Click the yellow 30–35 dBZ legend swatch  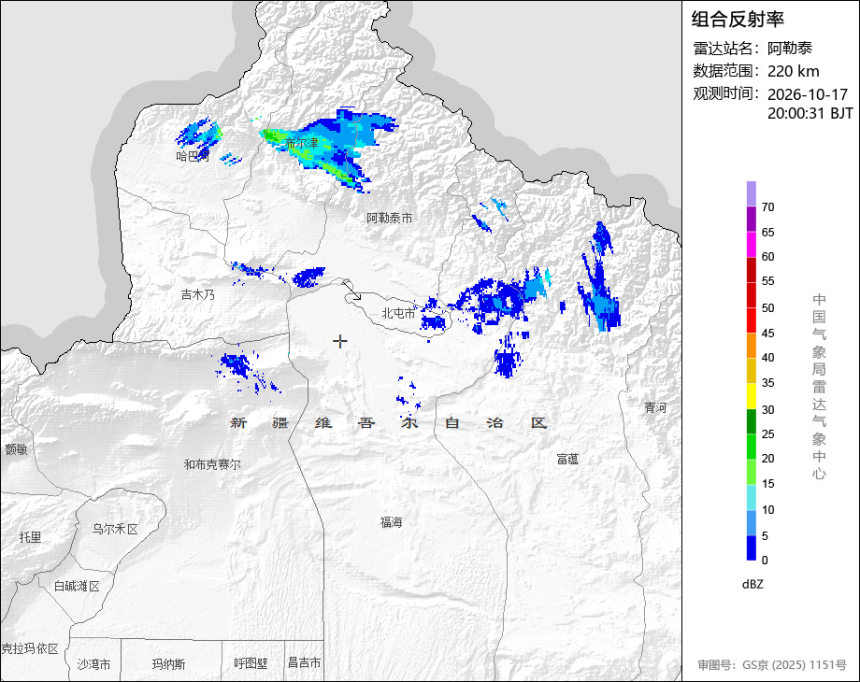pyautogui.click(x=751, y=396)
